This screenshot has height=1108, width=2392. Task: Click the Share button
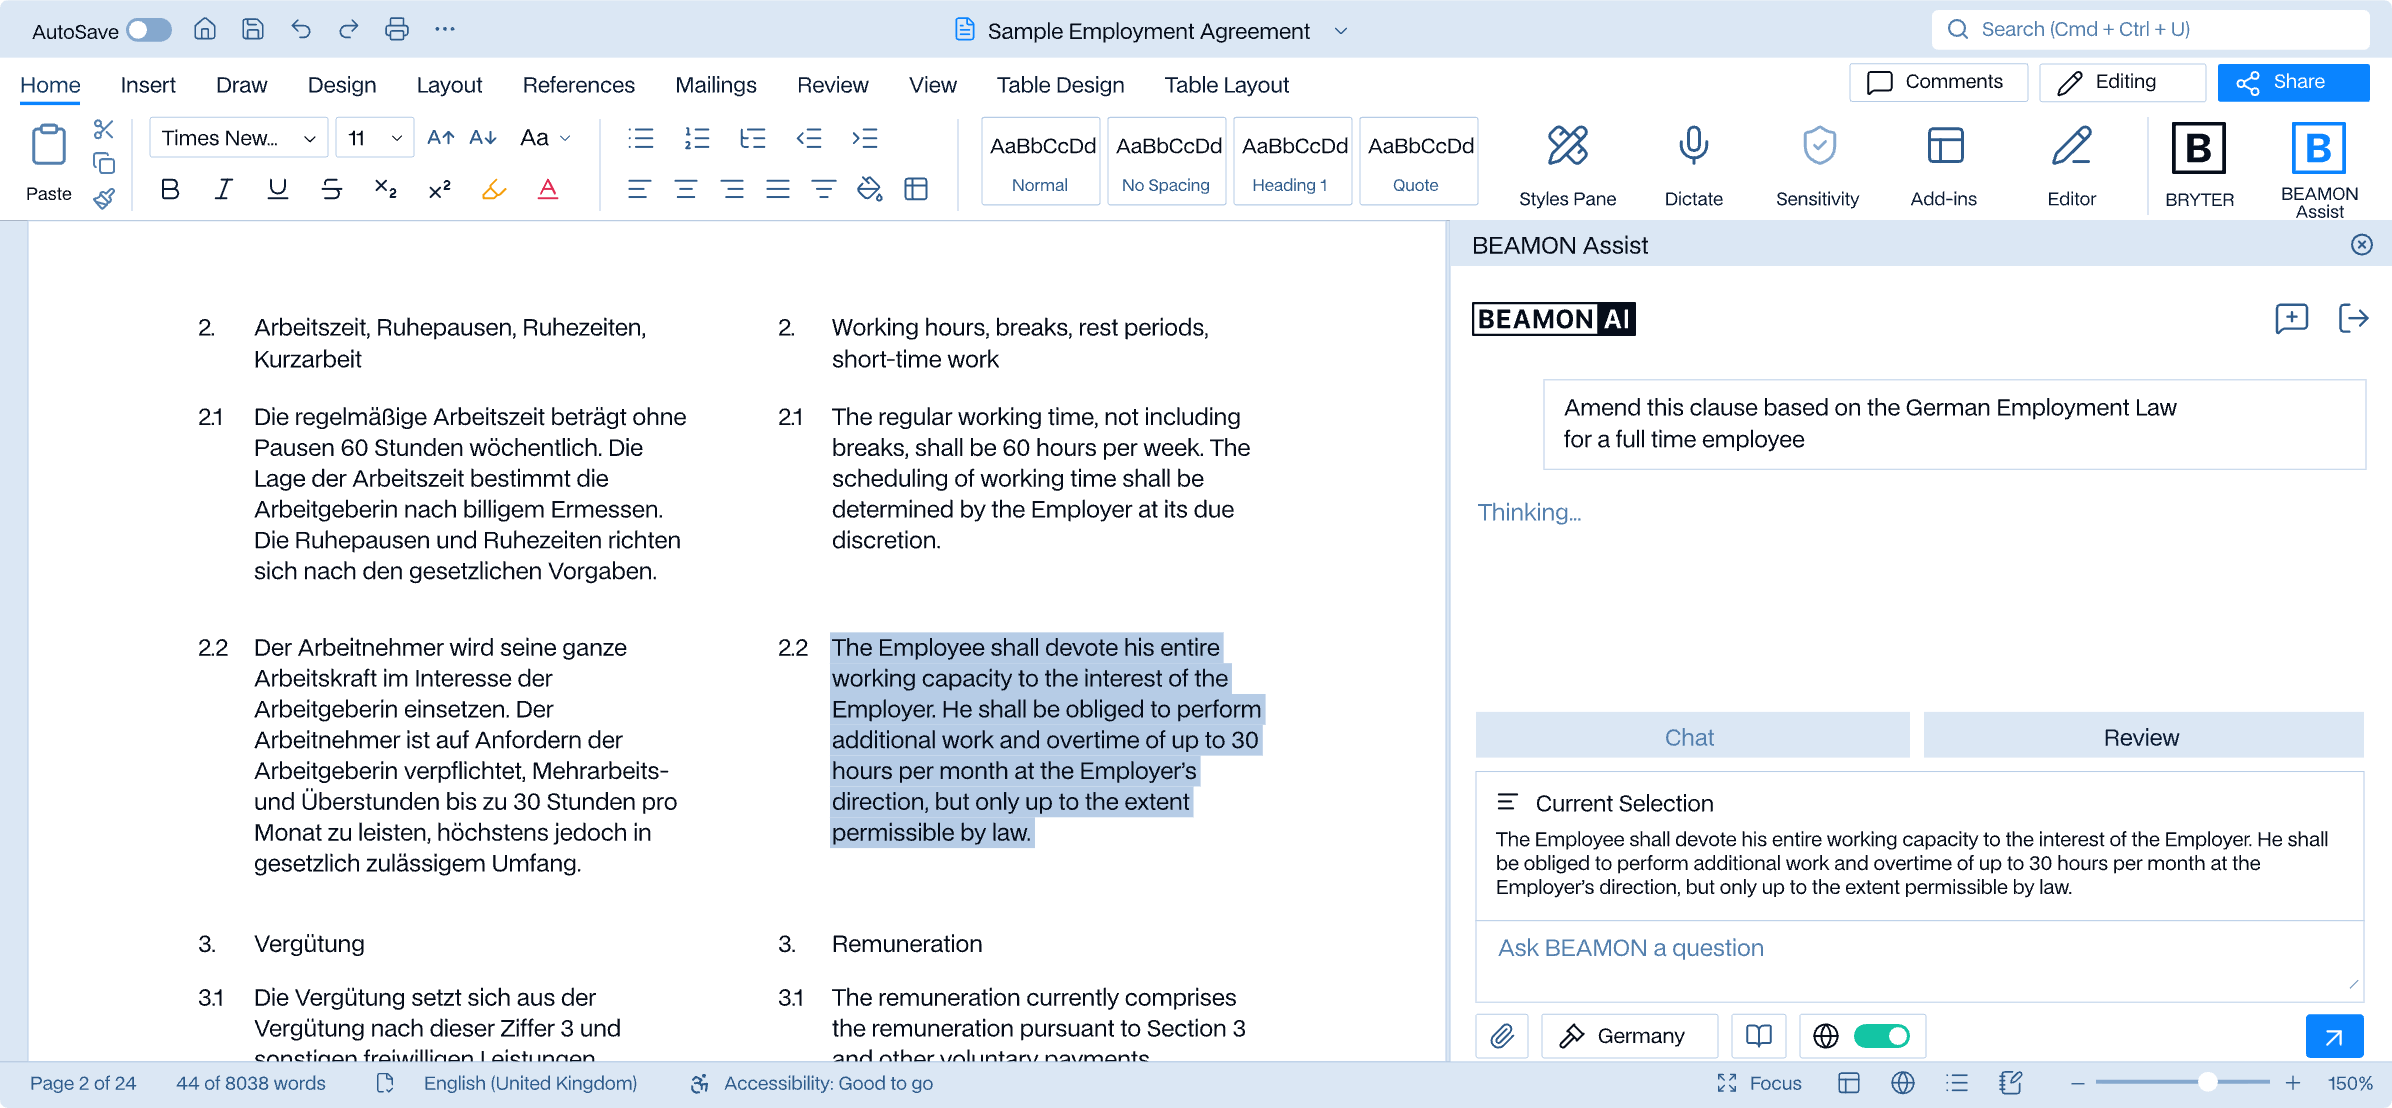pos(2293,82)
